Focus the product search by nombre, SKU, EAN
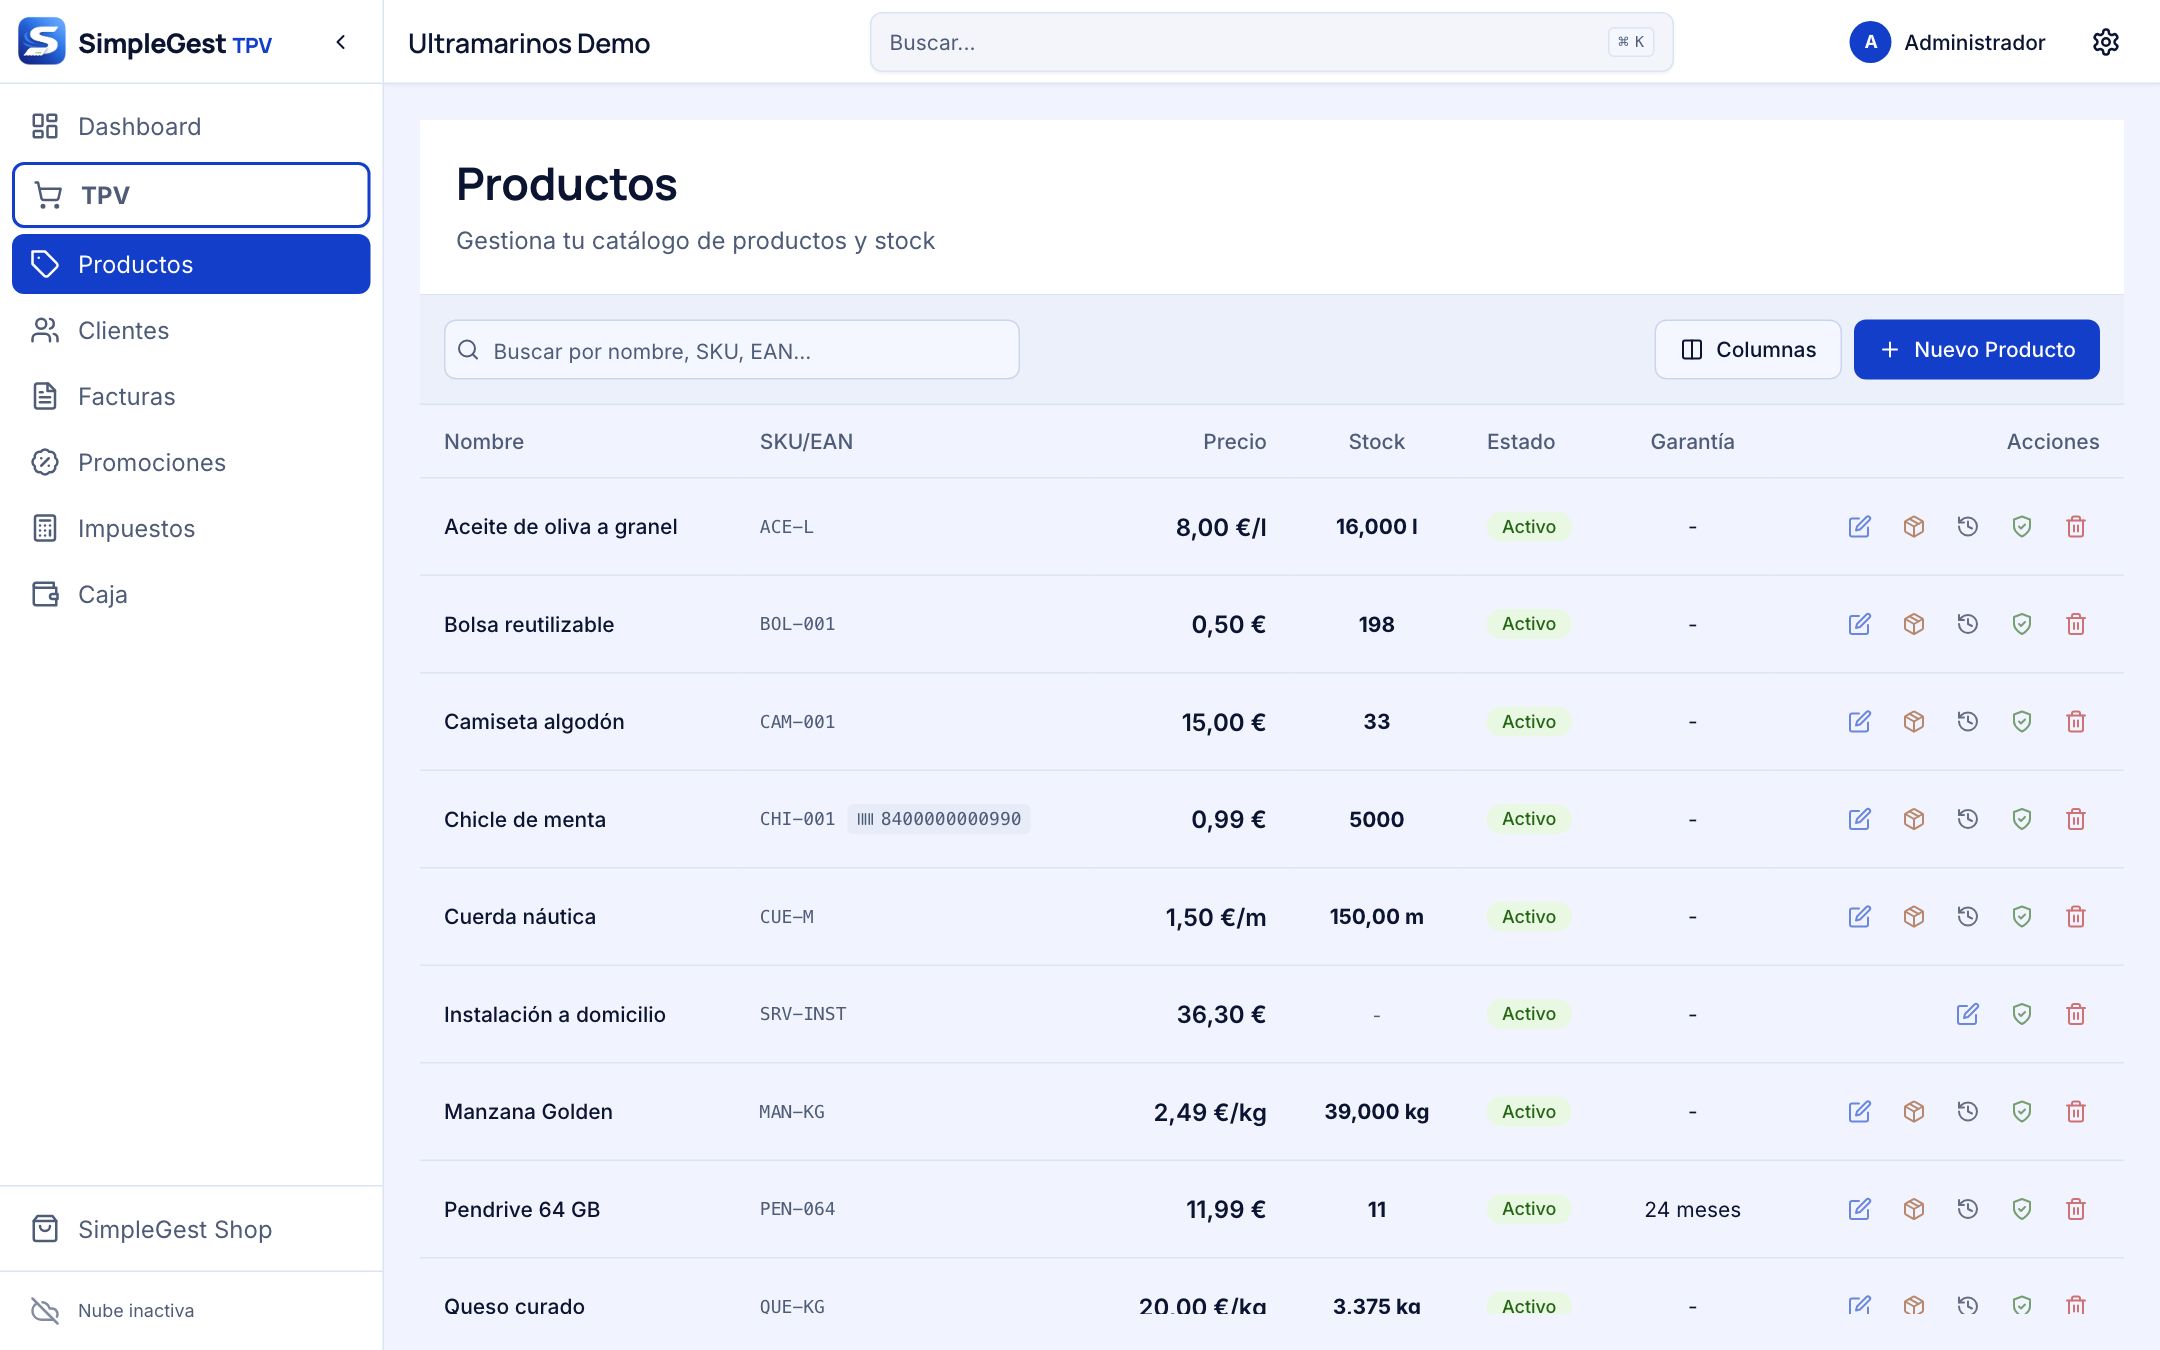This screenshot has height=1350, width=2160. click(731, 350)
